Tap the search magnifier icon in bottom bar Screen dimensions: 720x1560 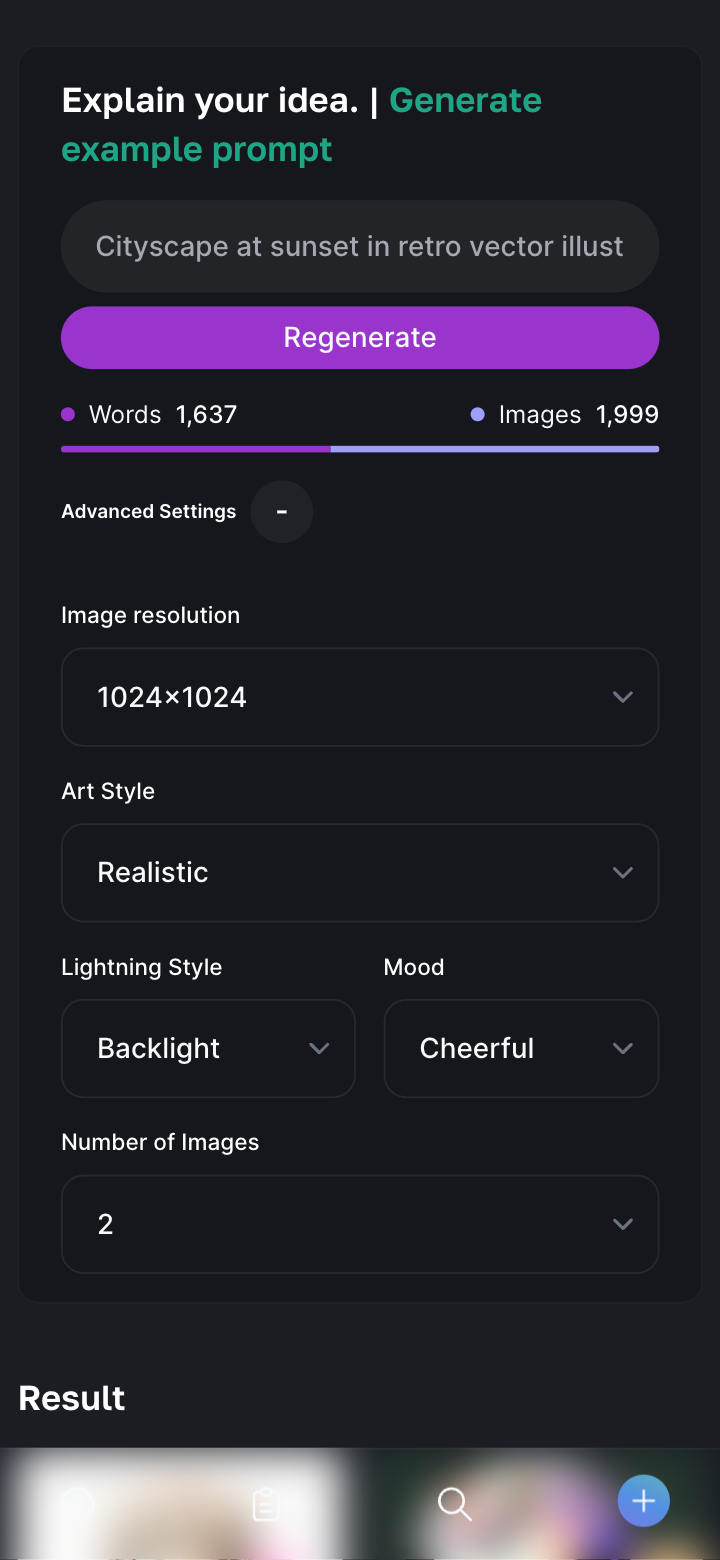point(455,1503)
